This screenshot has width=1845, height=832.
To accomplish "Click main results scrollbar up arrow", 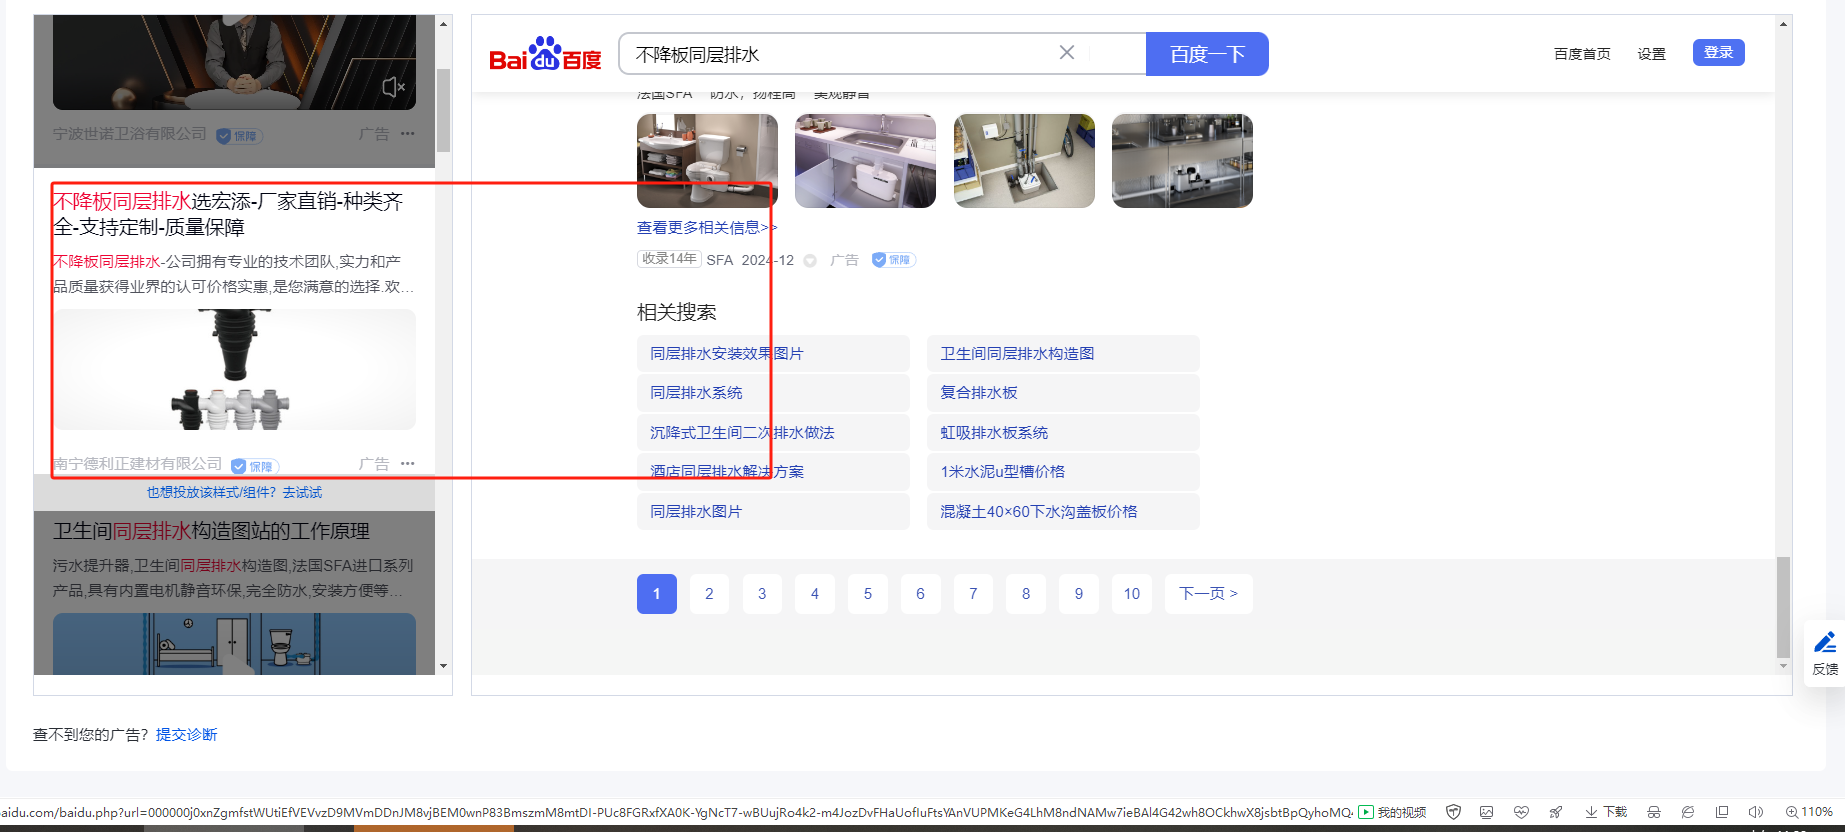I will (1783, 24).
